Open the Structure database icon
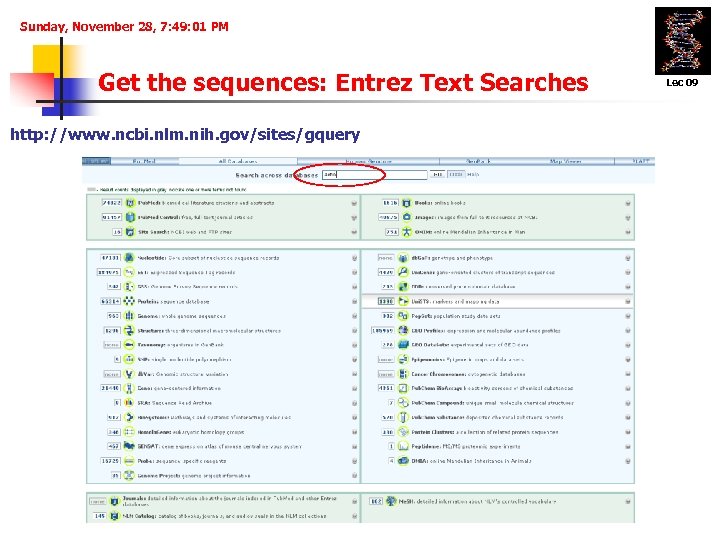The image size is (720, 540). (129, 331)
